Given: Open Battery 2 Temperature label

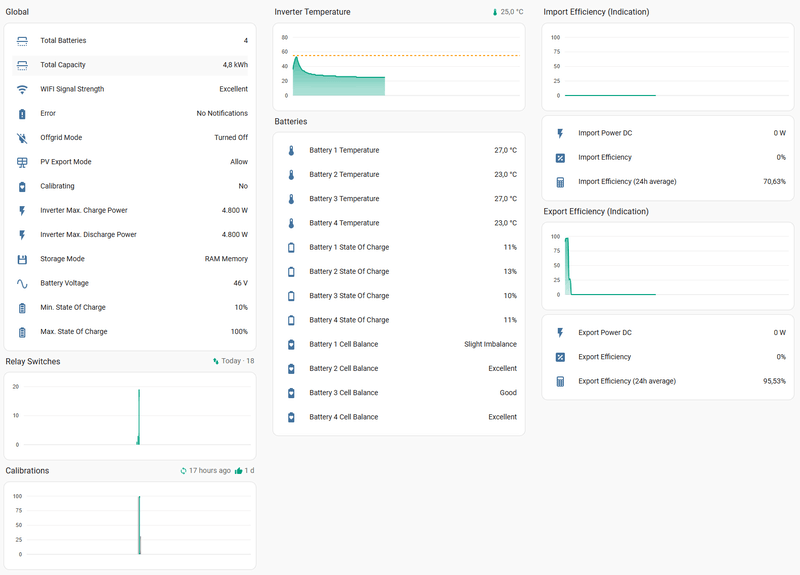Looking at the screenshot, I should coord(344,174).
